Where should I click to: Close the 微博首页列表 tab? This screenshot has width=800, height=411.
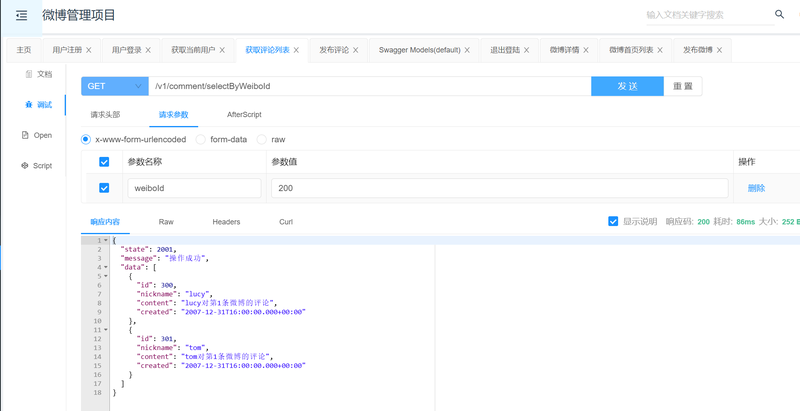point(660,50)
